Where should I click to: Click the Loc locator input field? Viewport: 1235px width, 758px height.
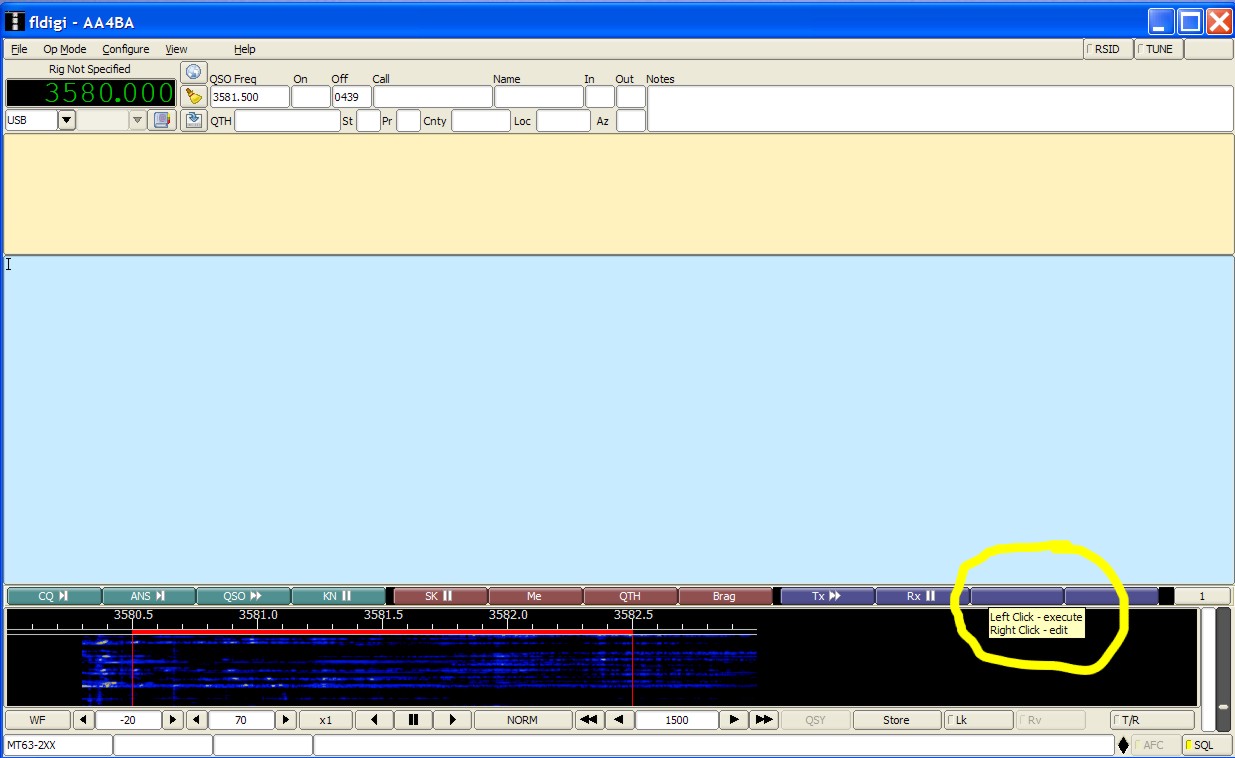(x=563, y=121)
